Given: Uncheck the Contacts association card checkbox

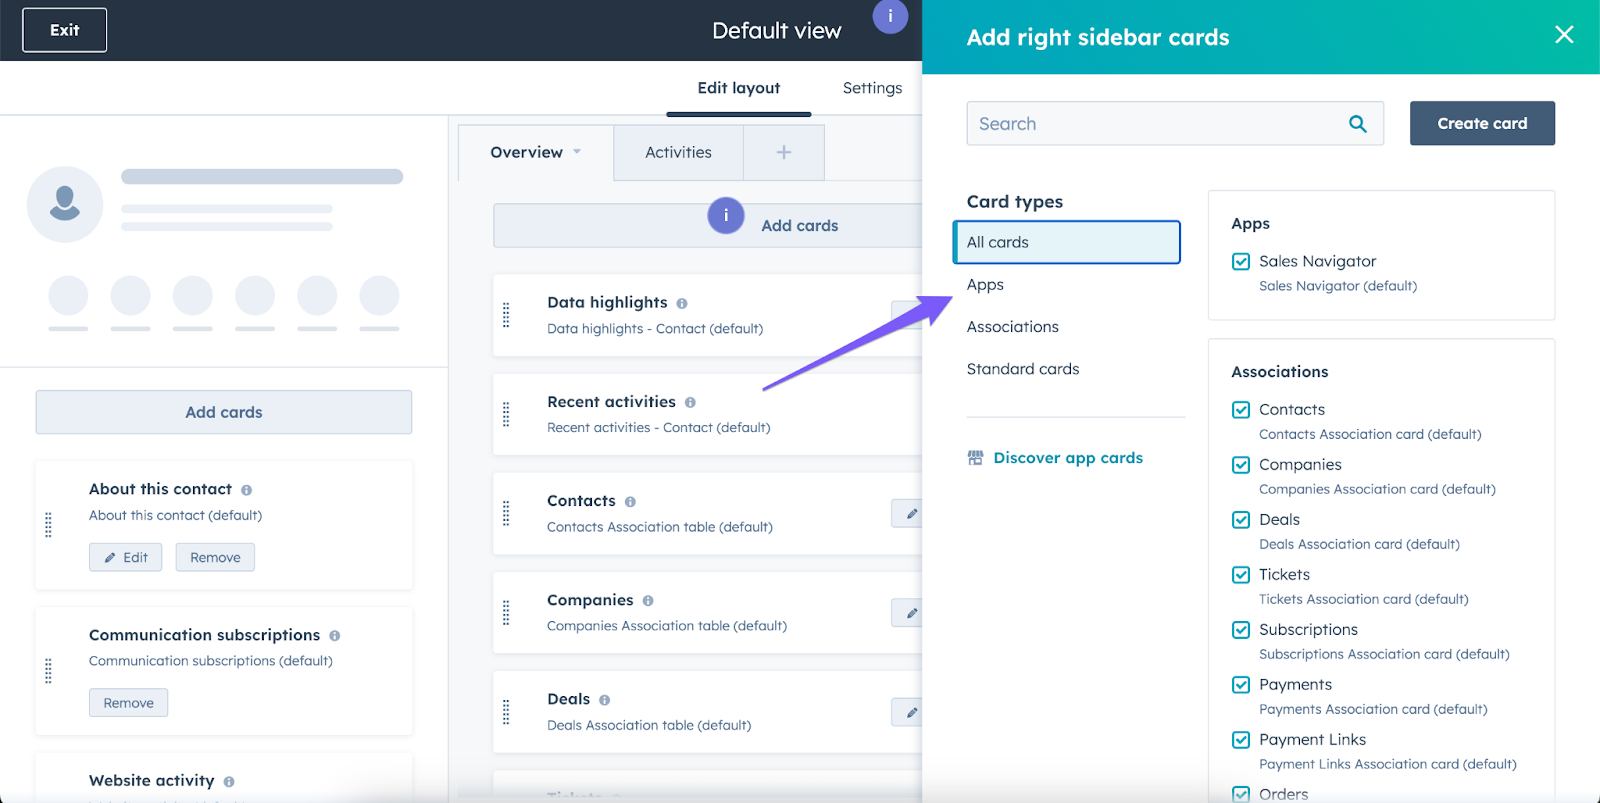Looking at the screenshot, I should click(x=1241, y=410).
